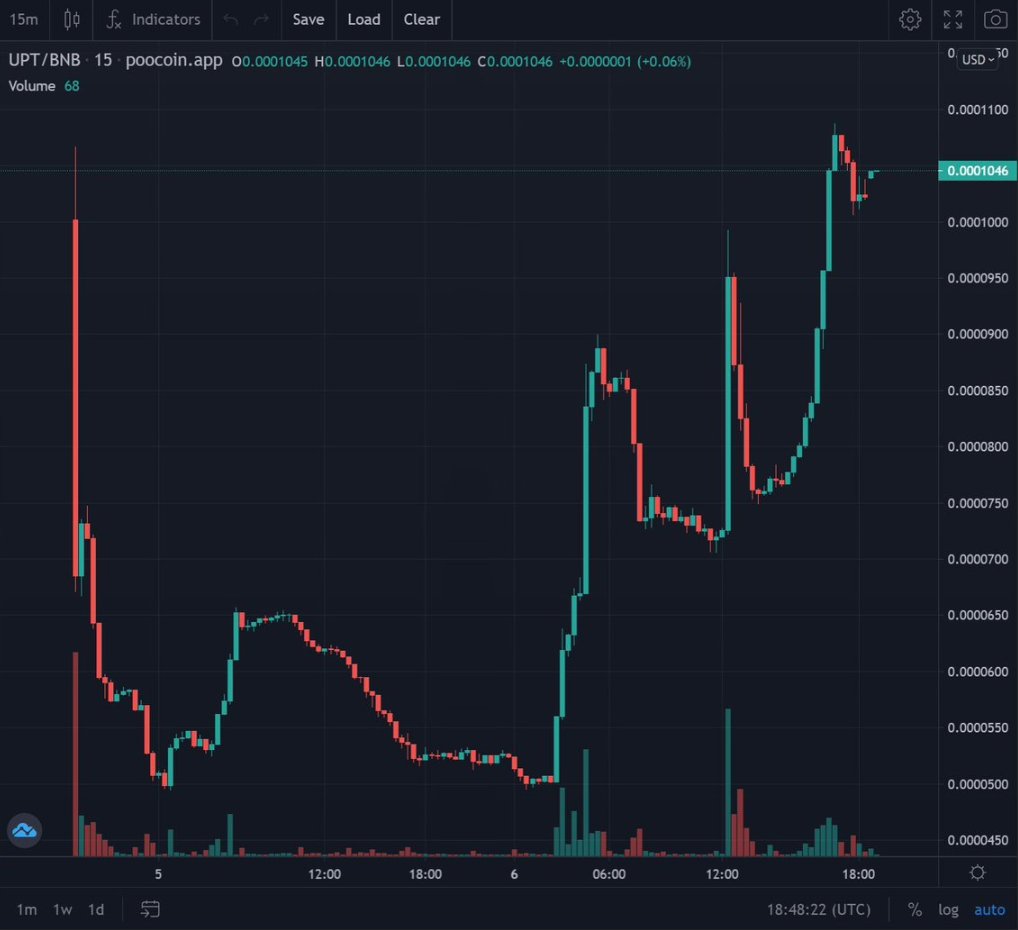Click the 0.0000500 price axis label
The height and width of the screenshot is (930, 1018).
point(978,785)
